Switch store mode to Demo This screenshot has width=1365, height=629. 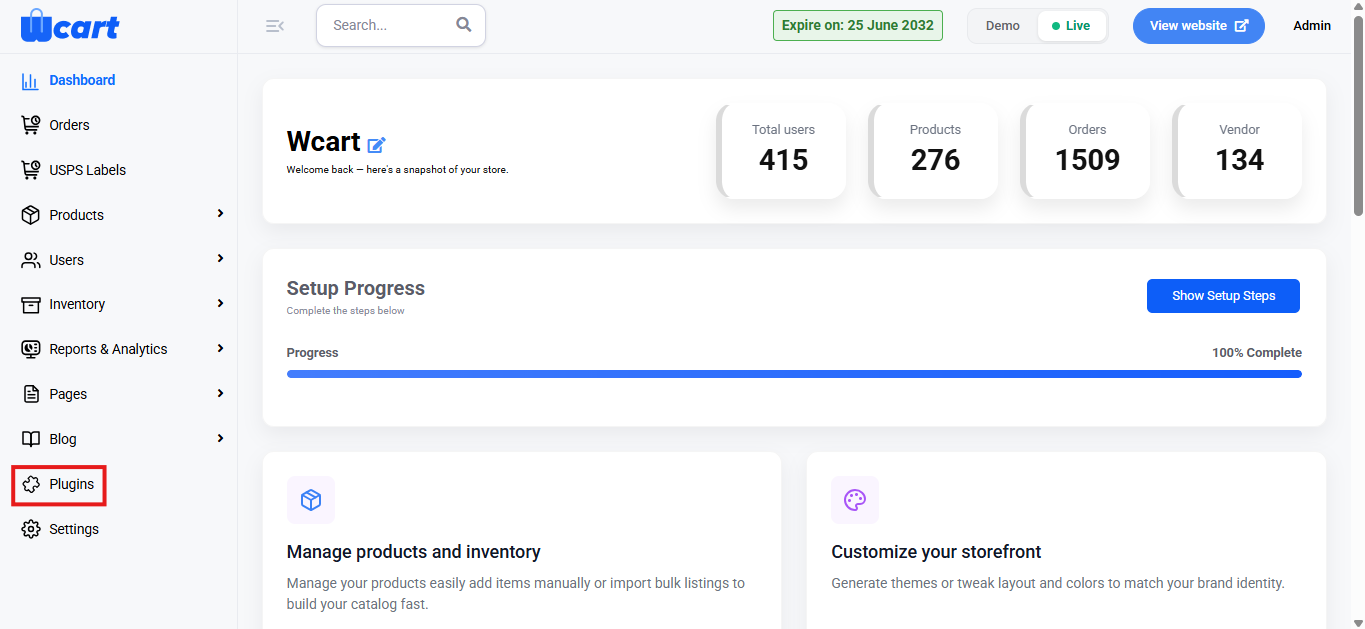1003,26
